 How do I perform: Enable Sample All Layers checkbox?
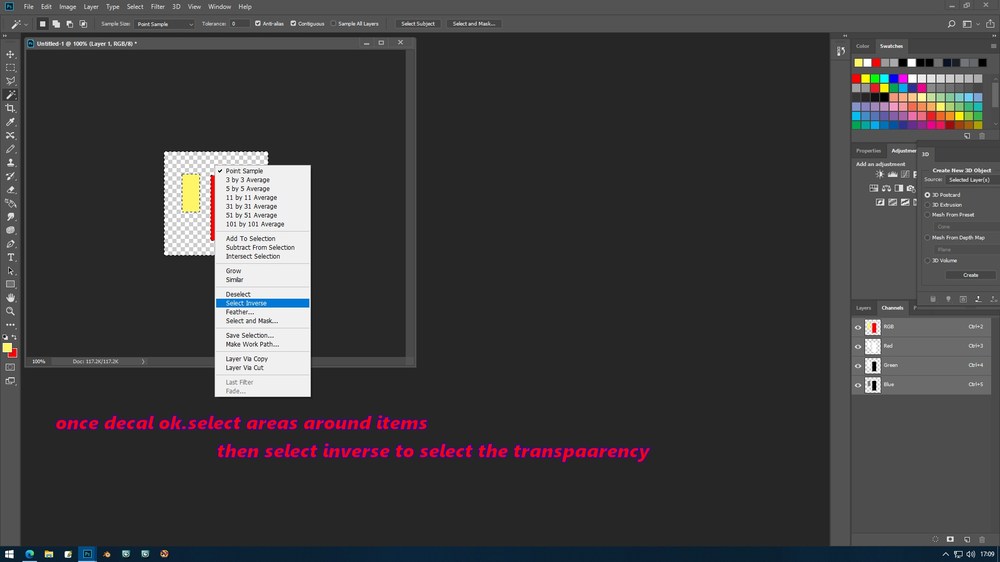[x=333, y=24]
